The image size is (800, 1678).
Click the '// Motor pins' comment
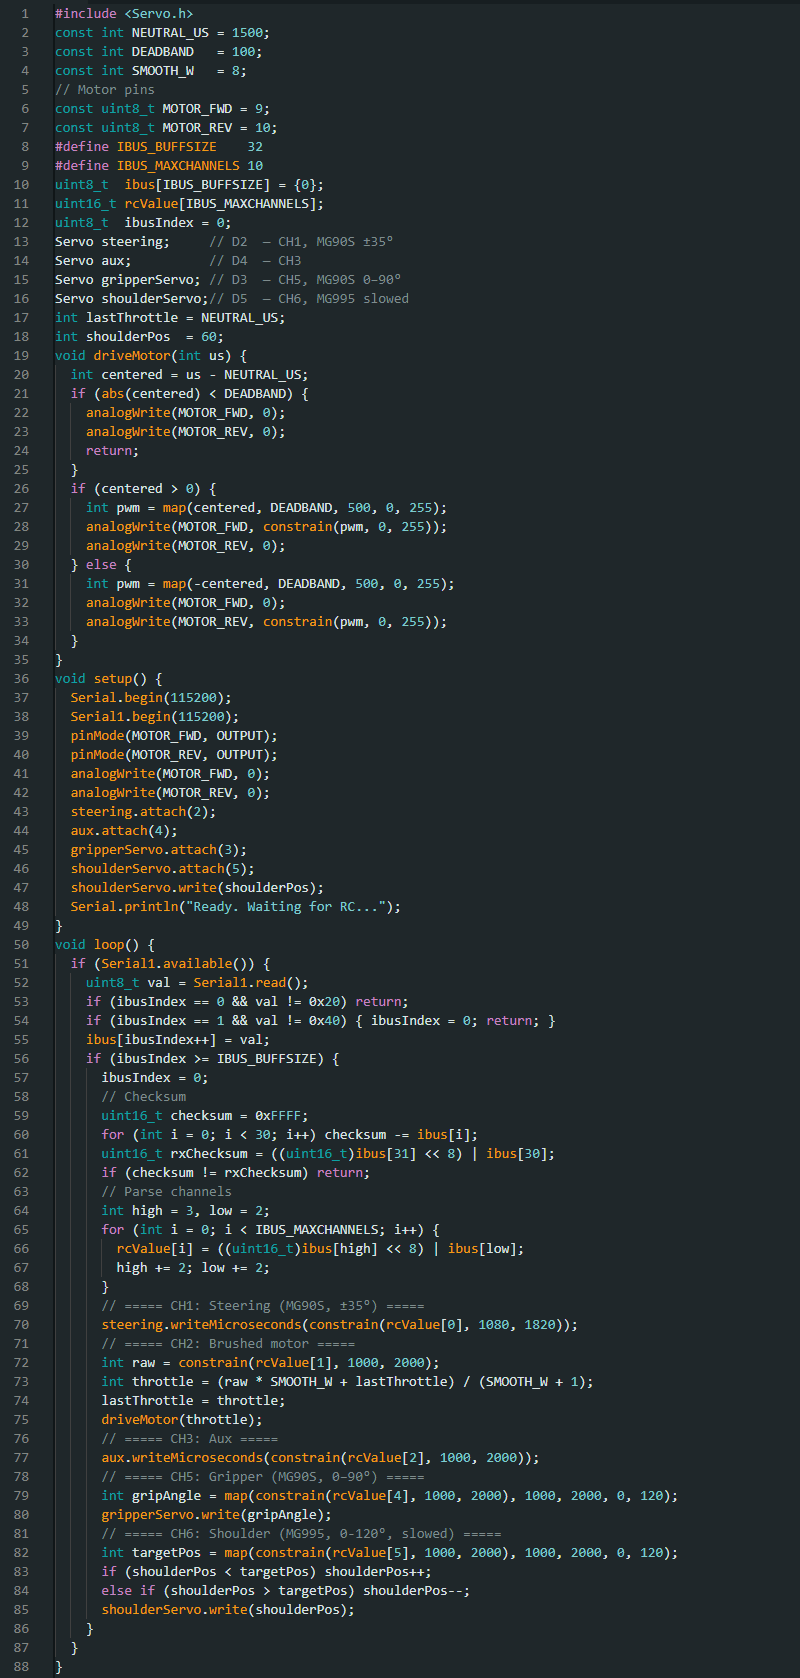click(105, 90)
